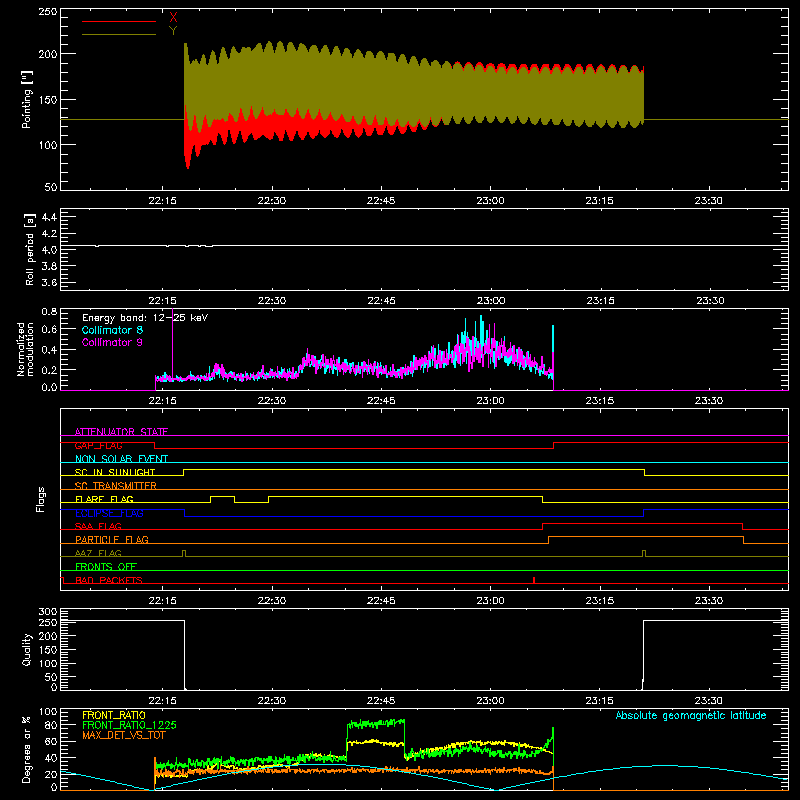The height and width of the screenshot is (800, 800).
Task: Click 22:30 tick under Roll period plot
Action: coord(272,301)
